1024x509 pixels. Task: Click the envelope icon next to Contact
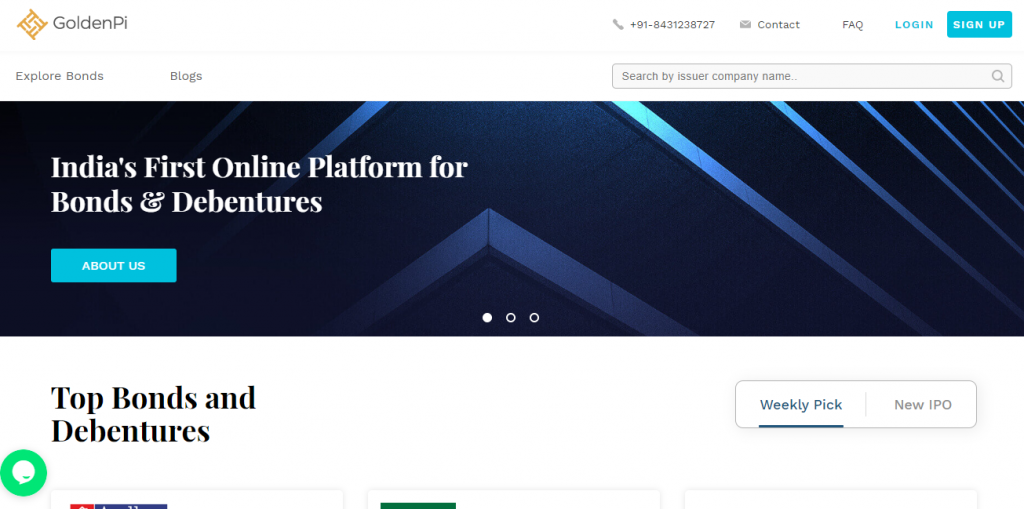pyautogui.click(x=745, y=25)
